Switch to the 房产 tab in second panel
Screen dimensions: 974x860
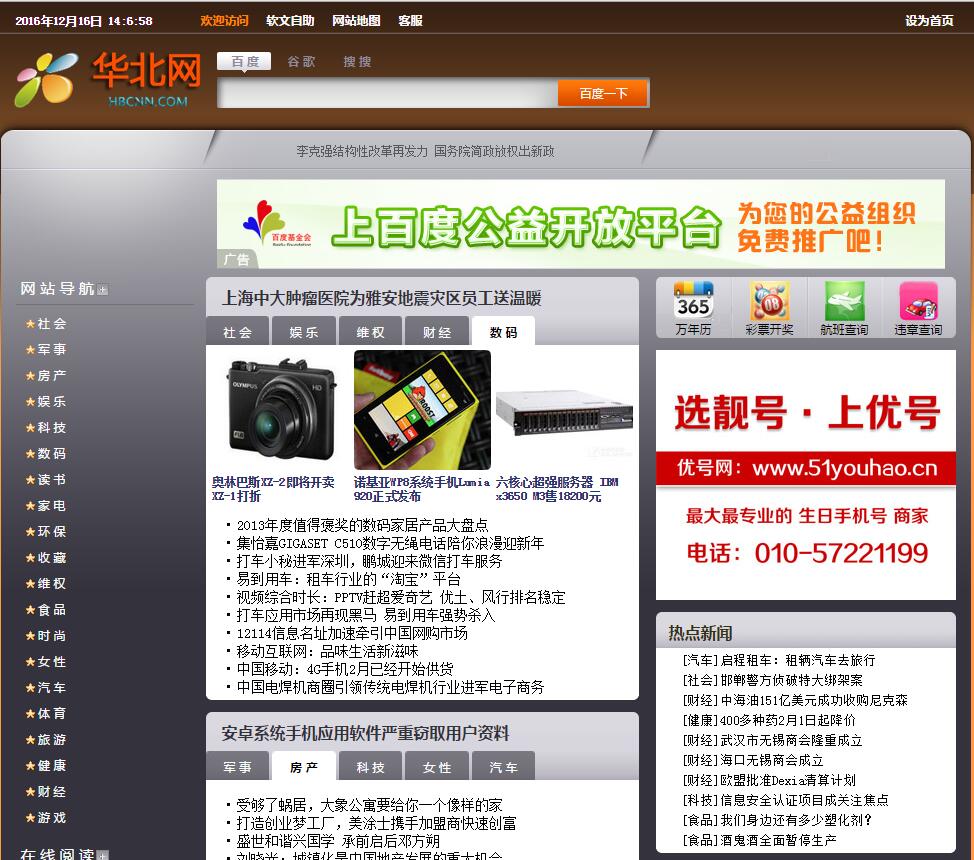pos(304,767)
